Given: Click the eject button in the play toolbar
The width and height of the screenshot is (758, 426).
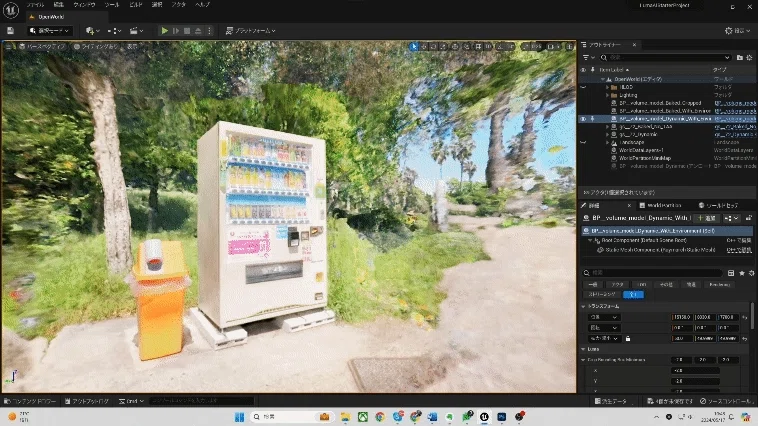Looking at the screenshot, I should pyautogui.click(x=198, y=30).
